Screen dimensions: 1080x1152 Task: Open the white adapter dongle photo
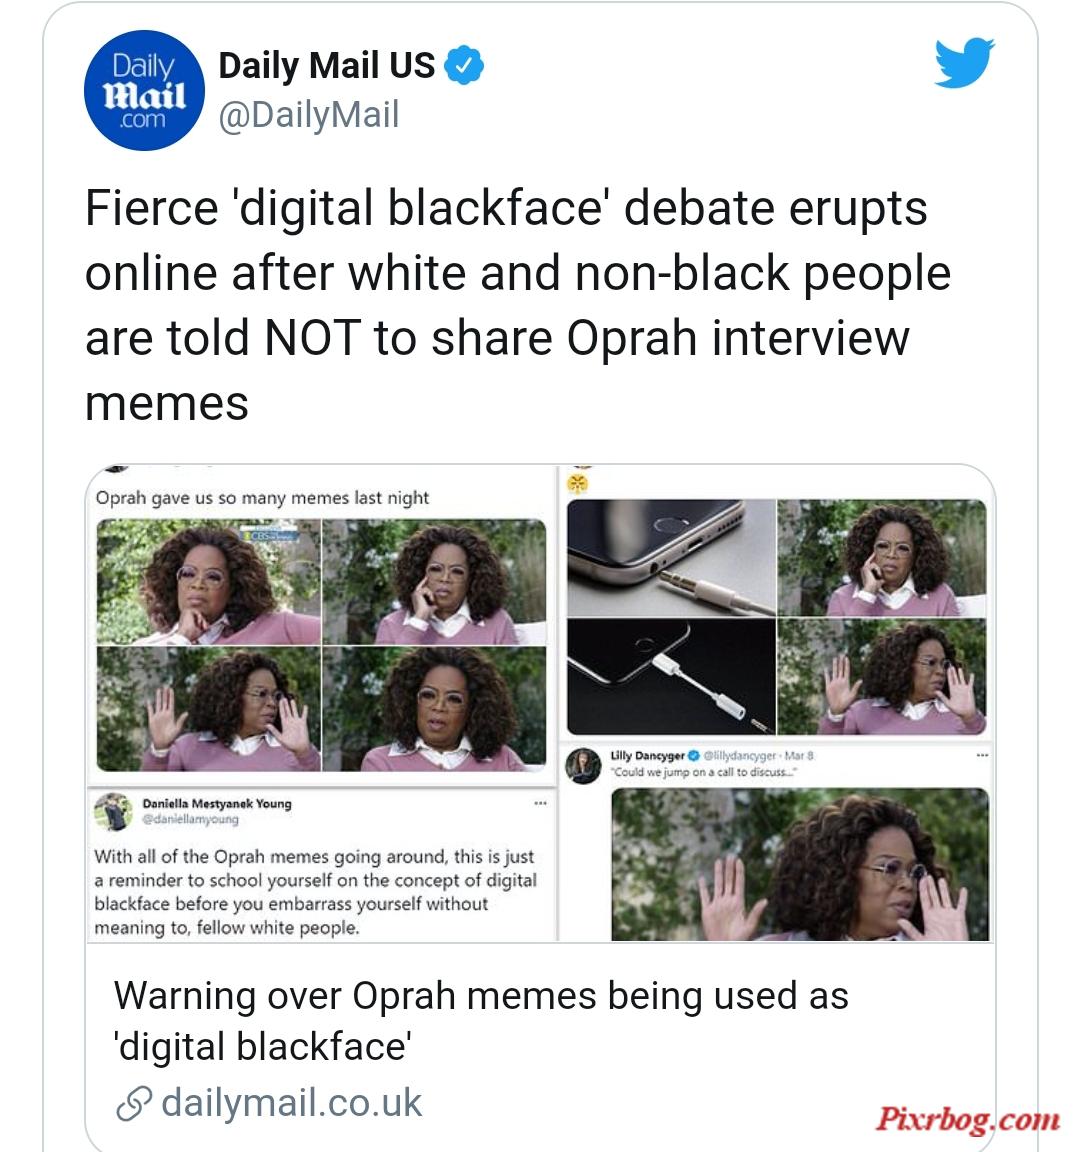tap(672, 677)
